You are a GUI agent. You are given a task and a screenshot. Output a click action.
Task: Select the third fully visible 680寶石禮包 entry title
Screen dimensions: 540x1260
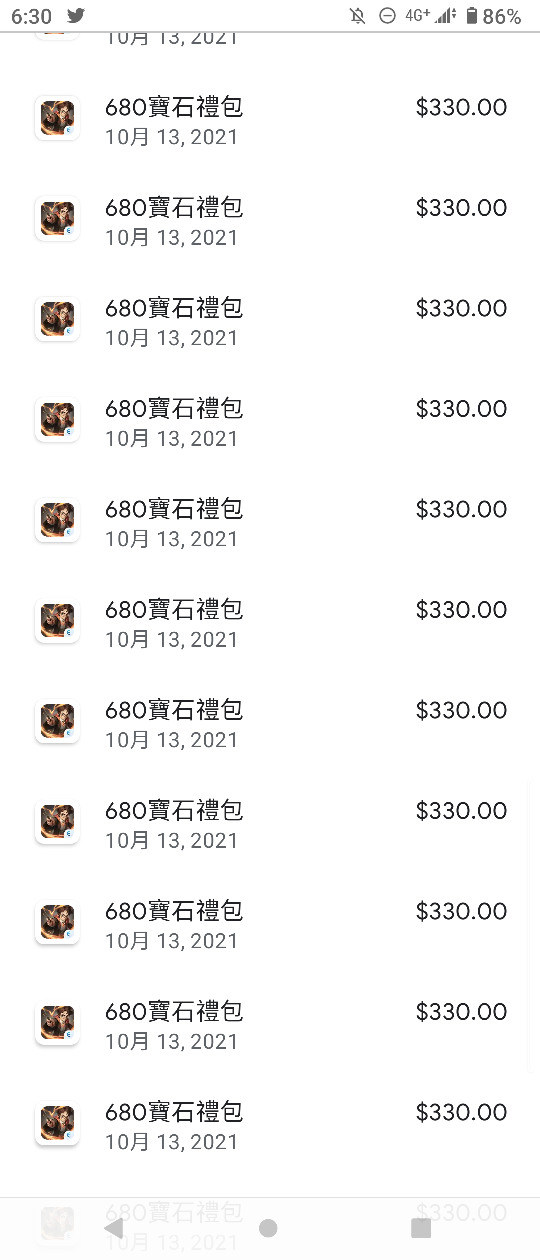coord(174,308)
